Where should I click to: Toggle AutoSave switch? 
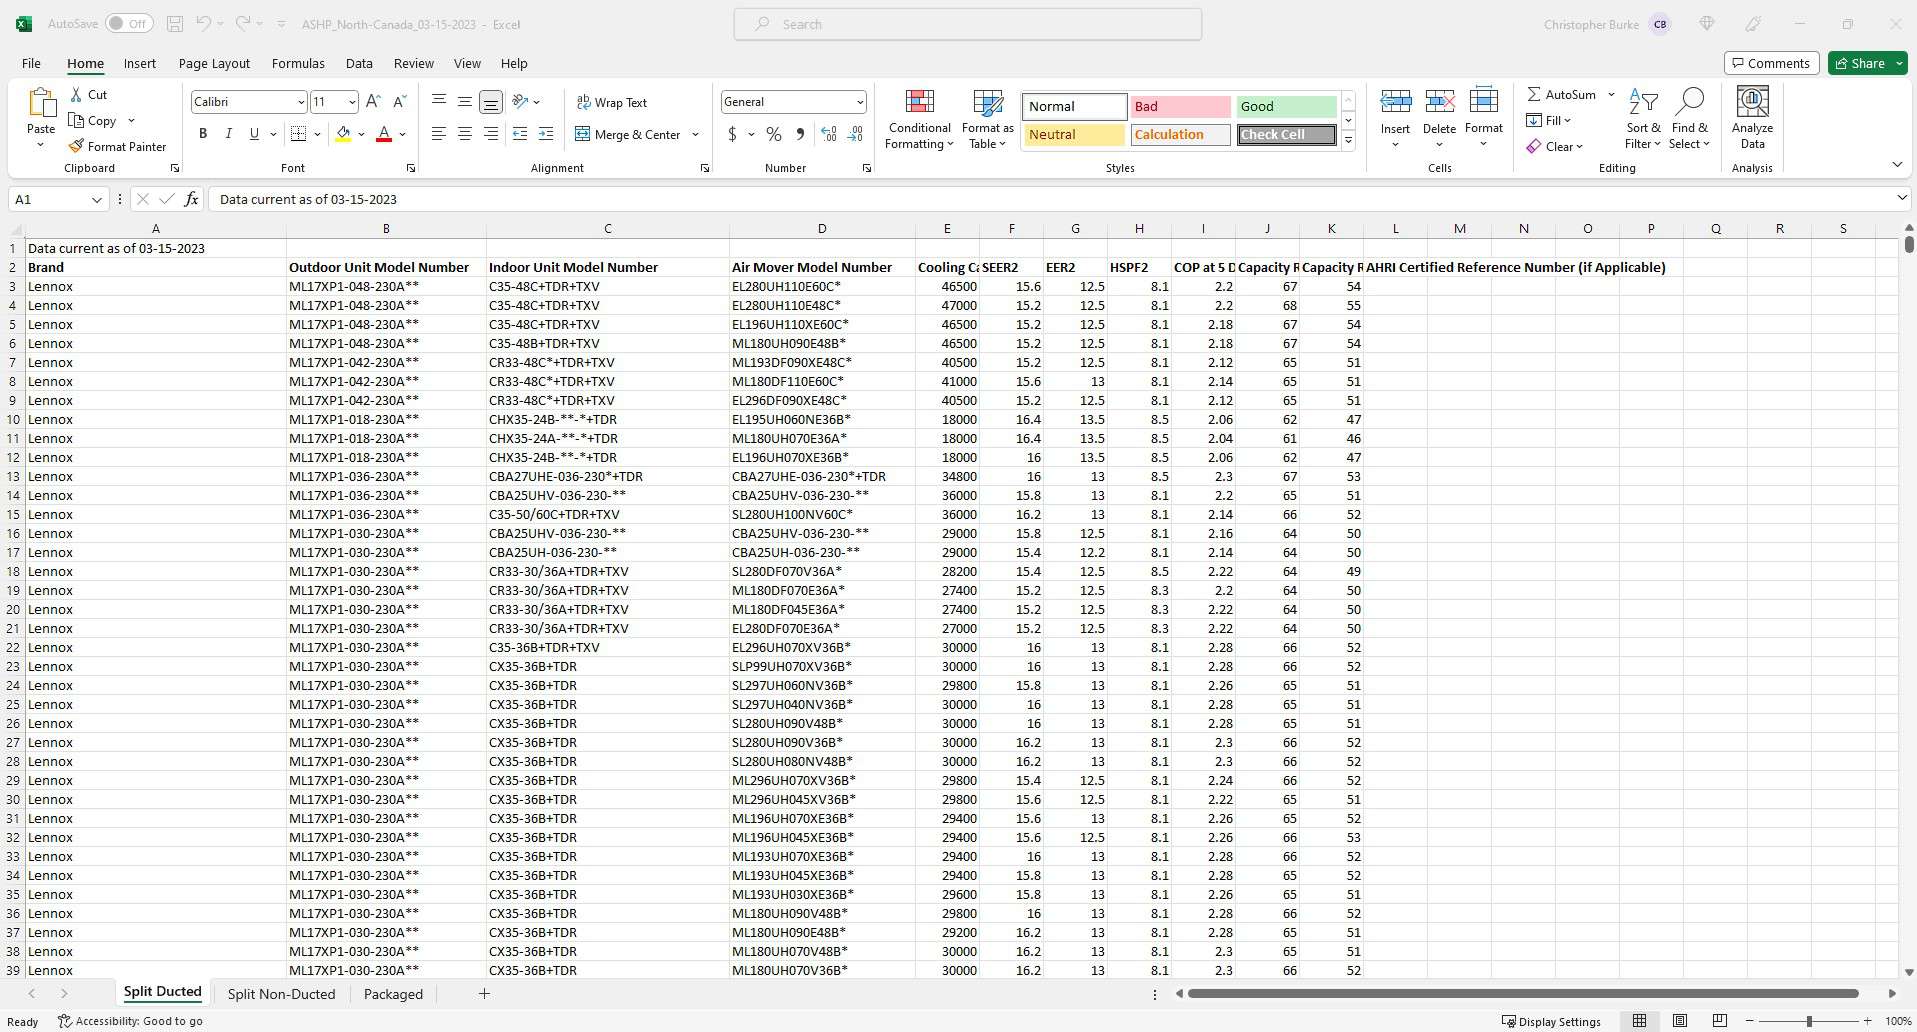[x=128, y=24]
